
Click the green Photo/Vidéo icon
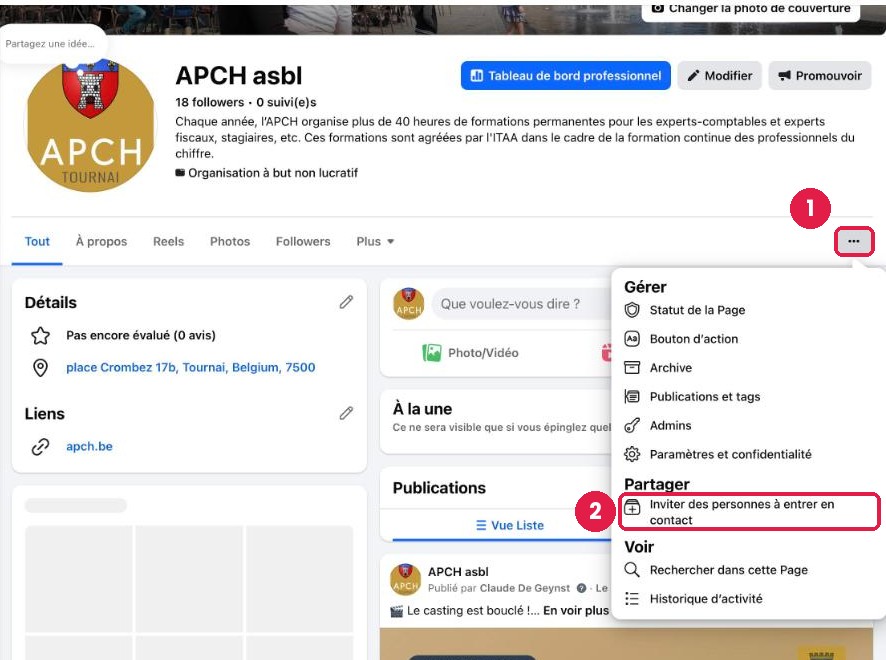(432, 353)
